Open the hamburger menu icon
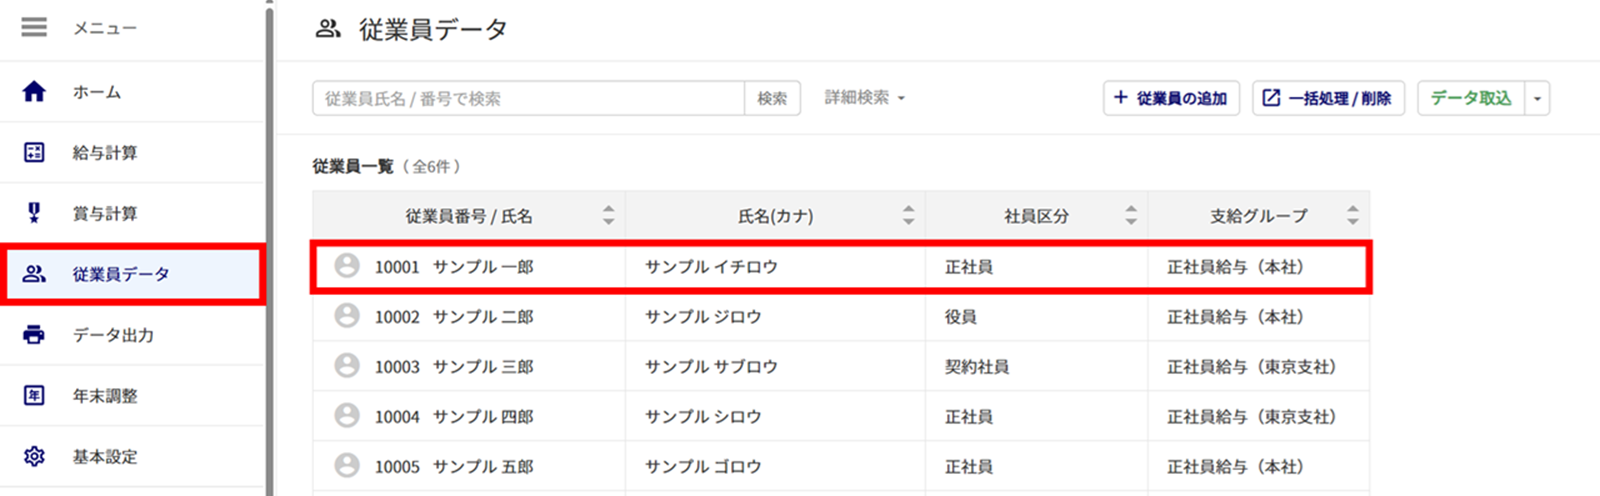 click(34, 27)
